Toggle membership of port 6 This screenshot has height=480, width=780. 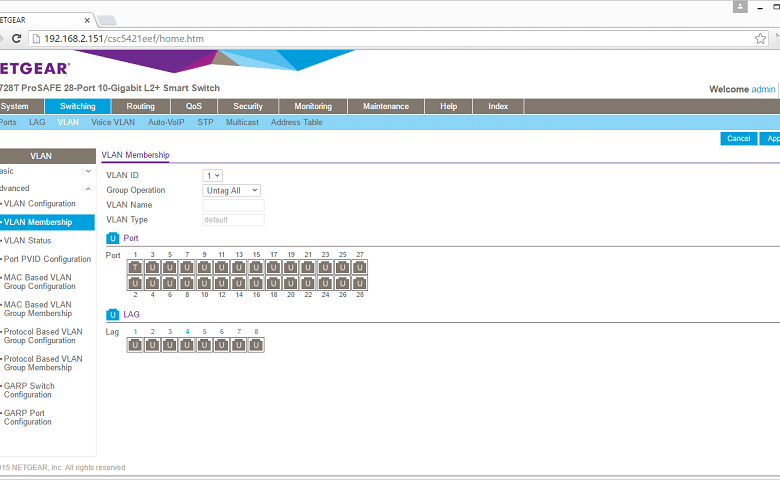point(170,284)
